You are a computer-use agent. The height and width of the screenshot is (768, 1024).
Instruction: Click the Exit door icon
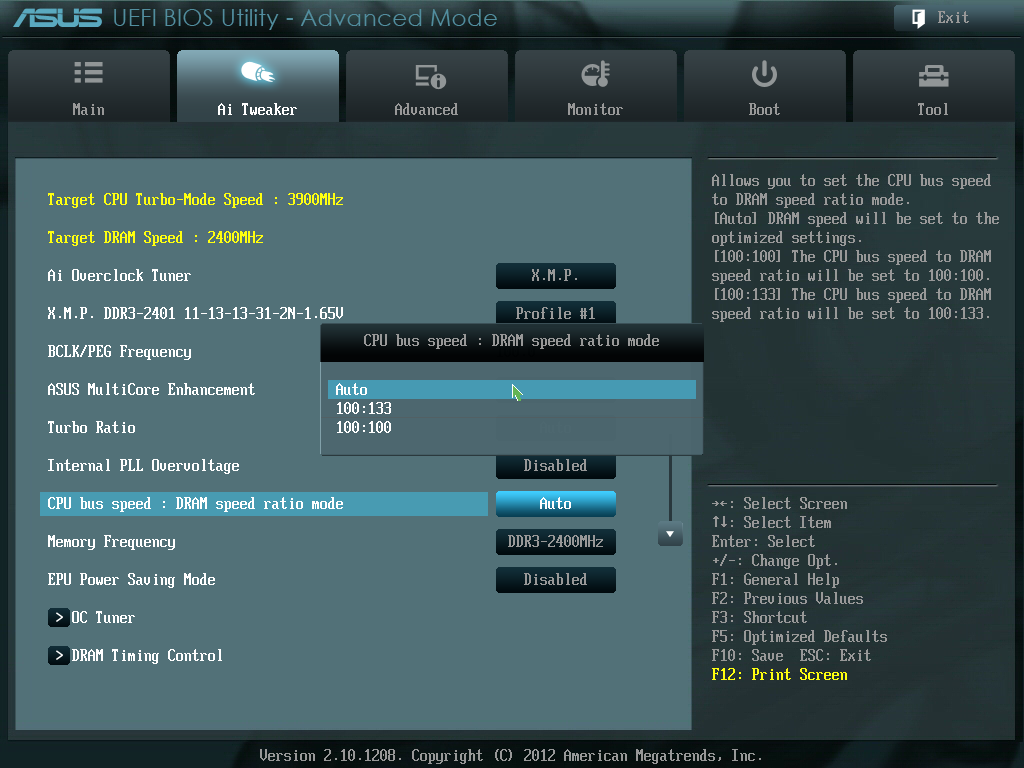pos(918,18)
